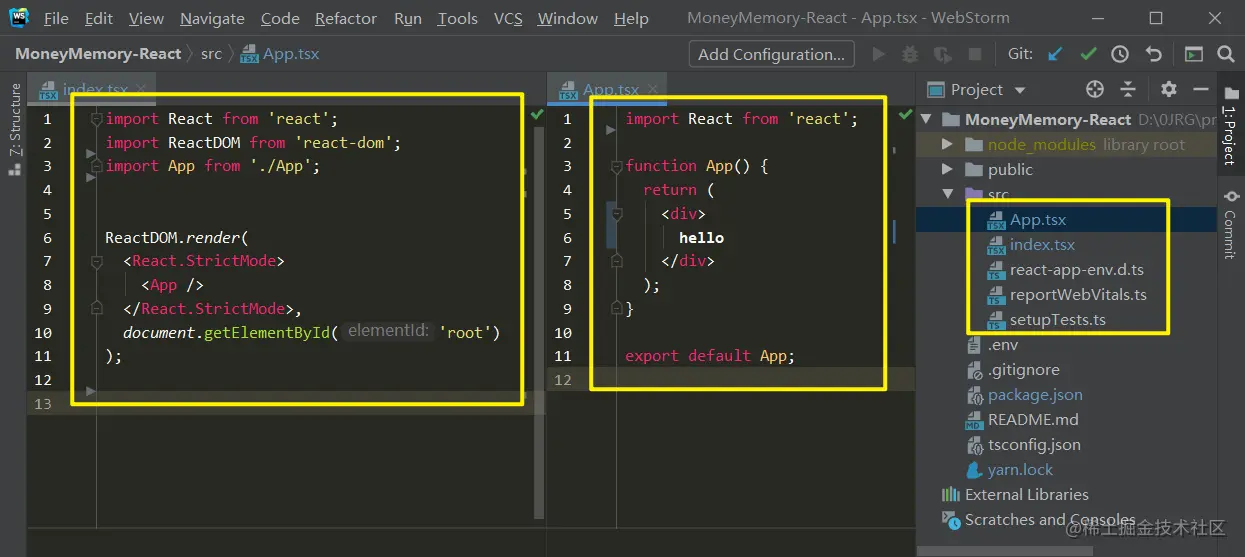Viewport: 1245px width, 557px height.
Task: Click the Git Commit green checkmark
Action: point(1088,54)
